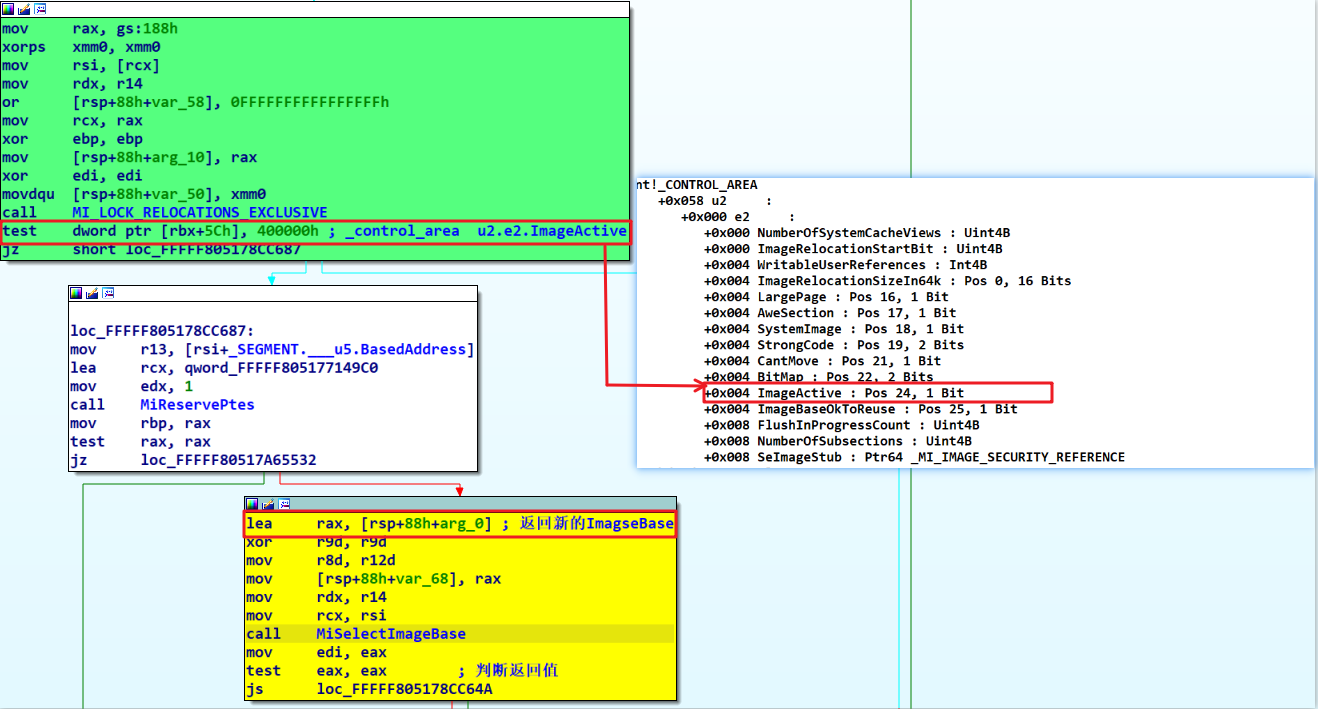Click the NumberOfSubsections field row
Viewport: 1318px width, 709px height.
[x=837, y=441]
